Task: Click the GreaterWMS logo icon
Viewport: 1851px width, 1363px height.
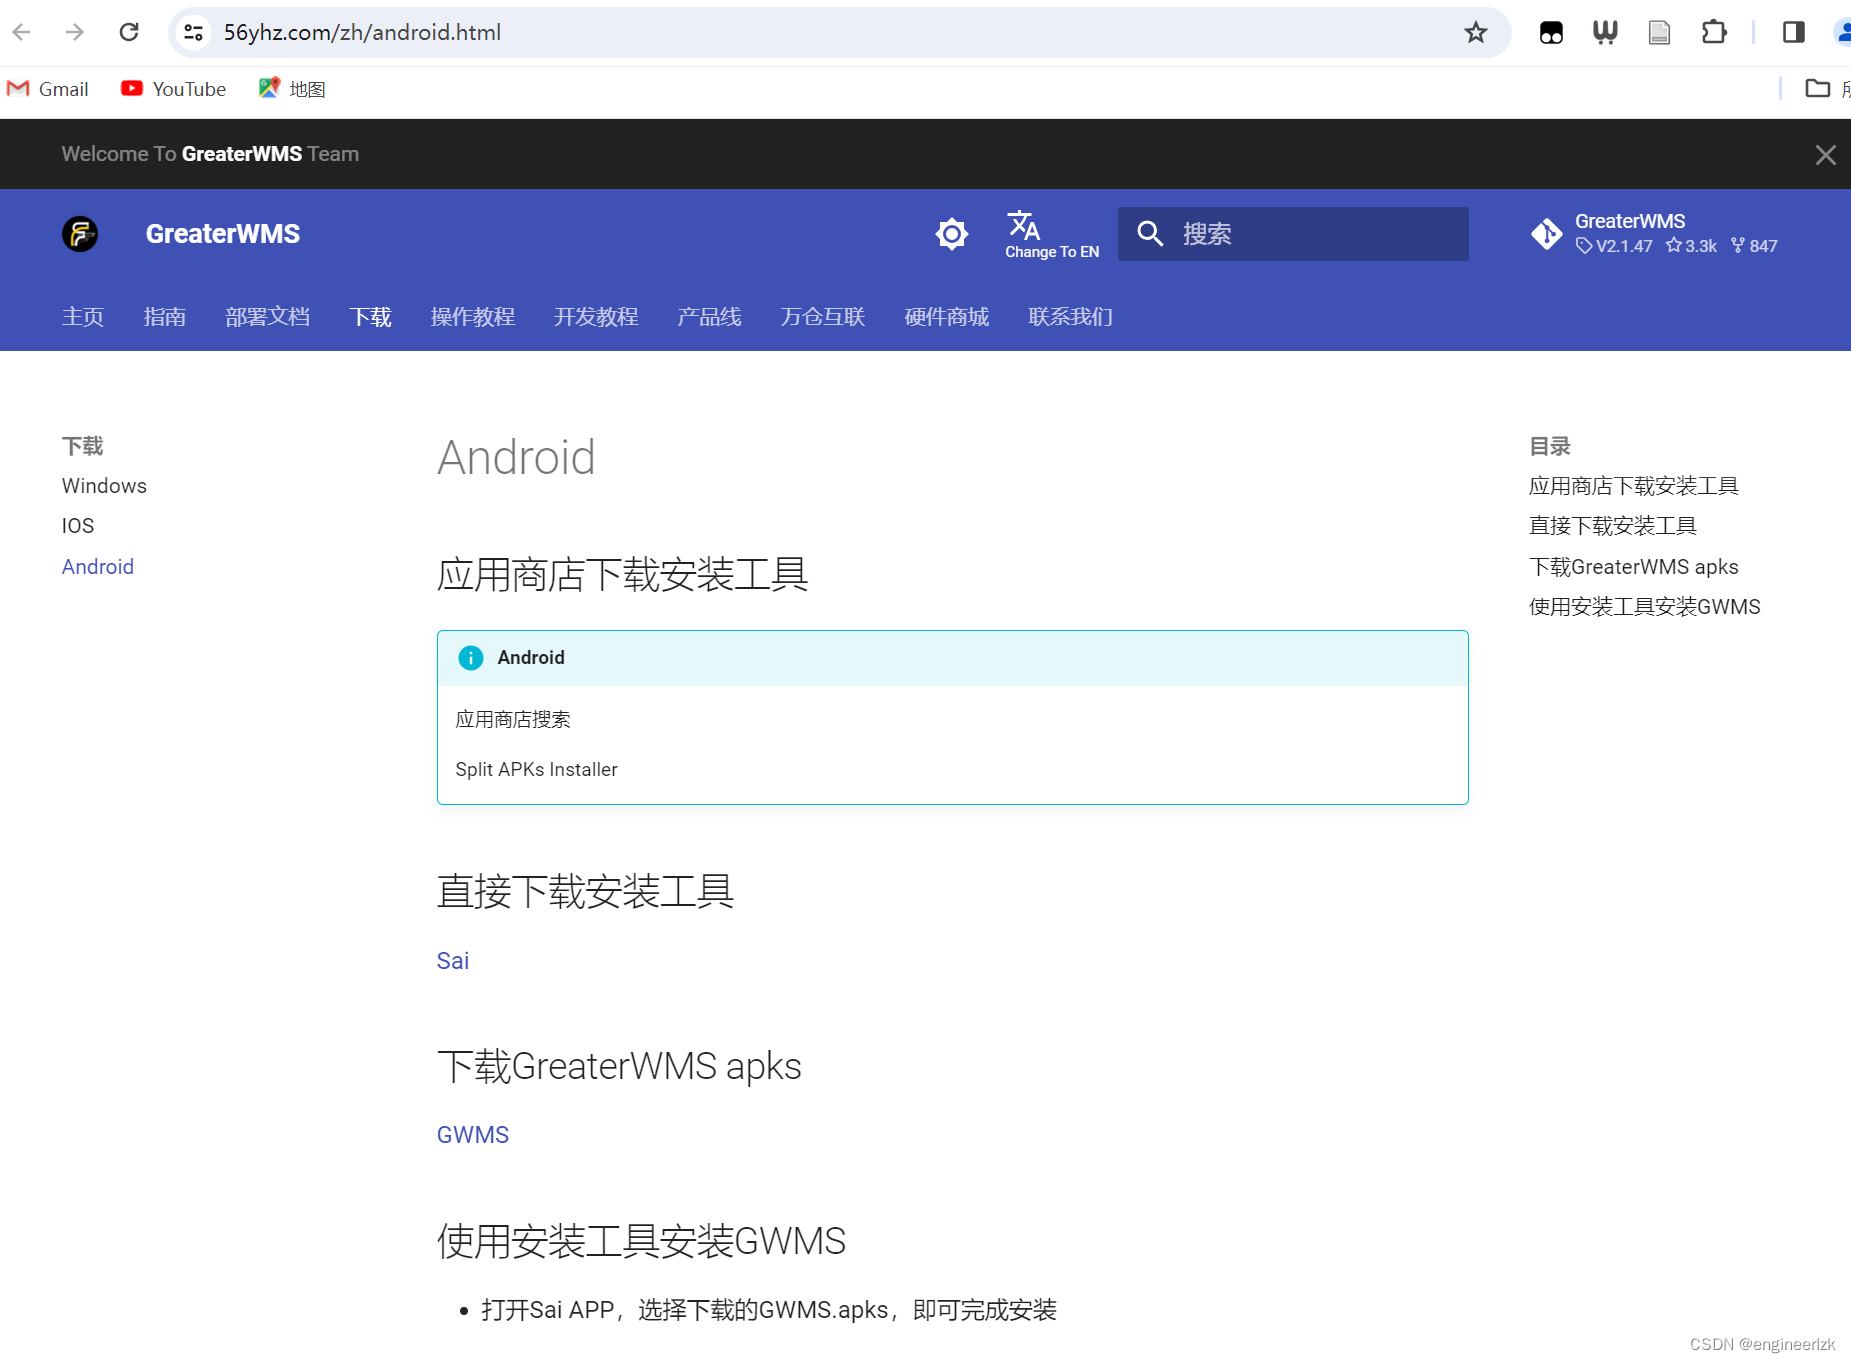Action: [x=80, y=234]
